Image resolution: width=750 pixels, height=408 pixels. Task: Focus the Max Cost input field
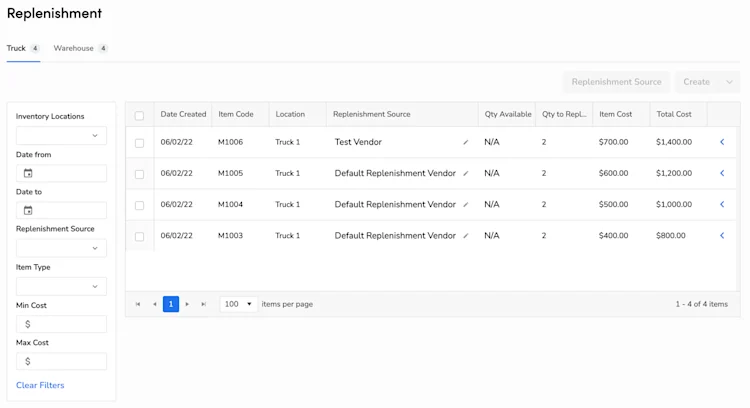tap(61, 362)
